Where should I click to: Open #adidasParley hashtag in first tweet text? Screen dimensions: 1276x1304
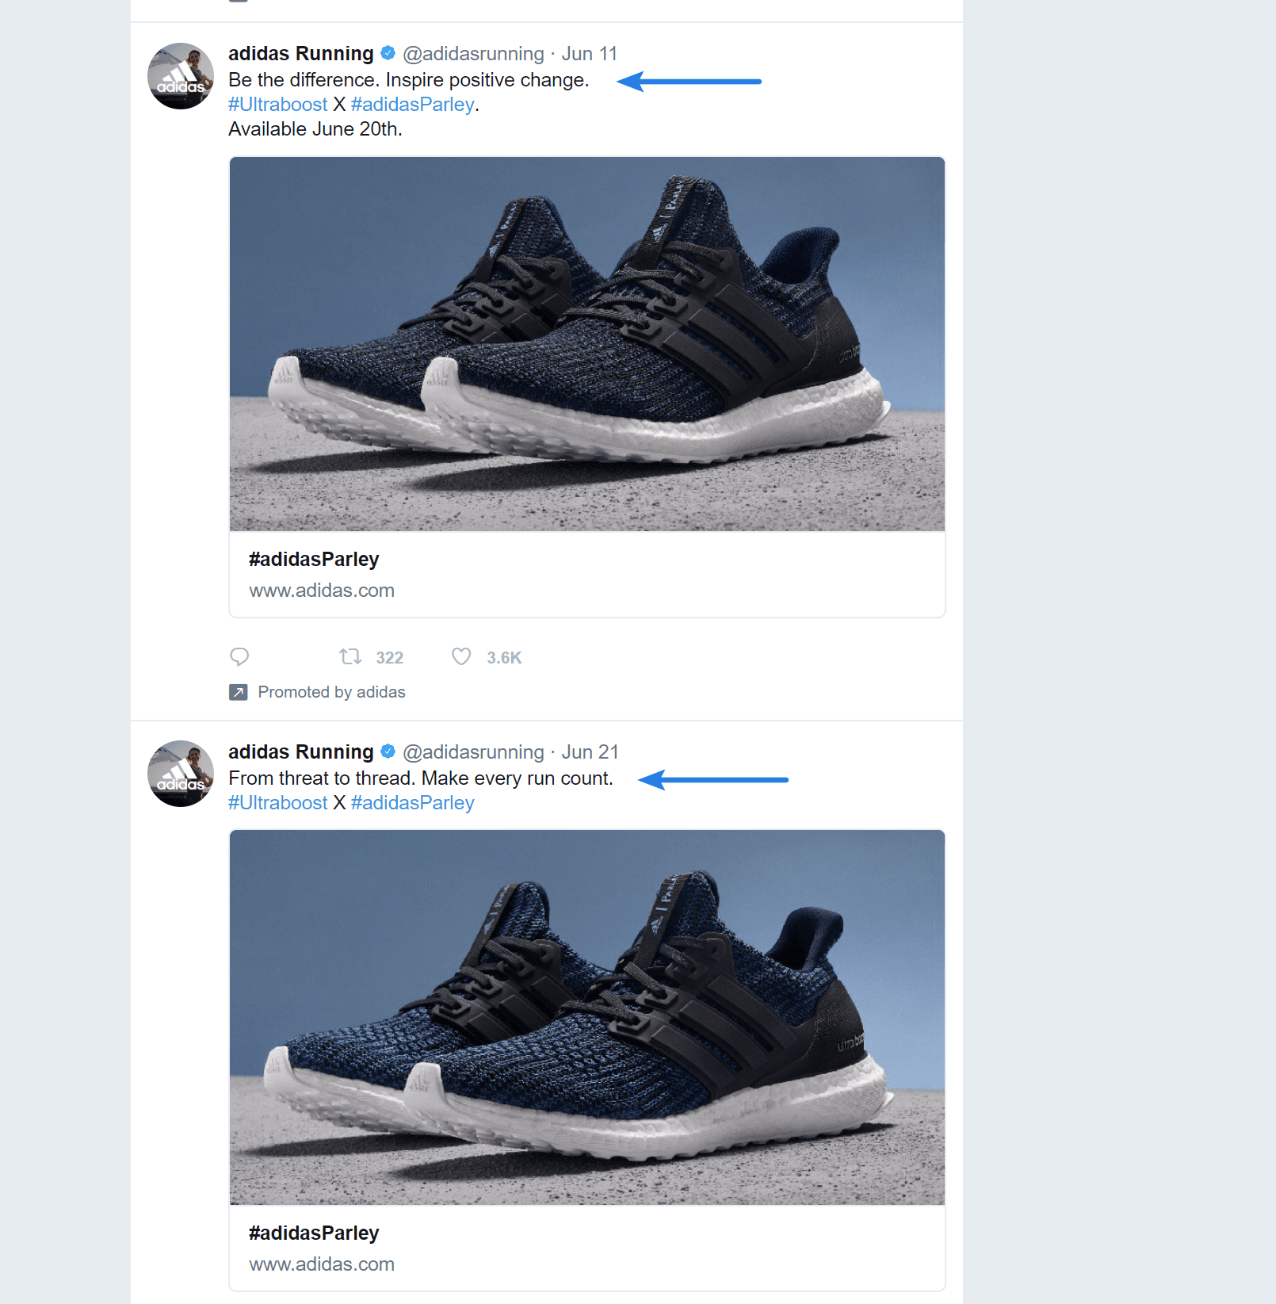coord(412,104)
